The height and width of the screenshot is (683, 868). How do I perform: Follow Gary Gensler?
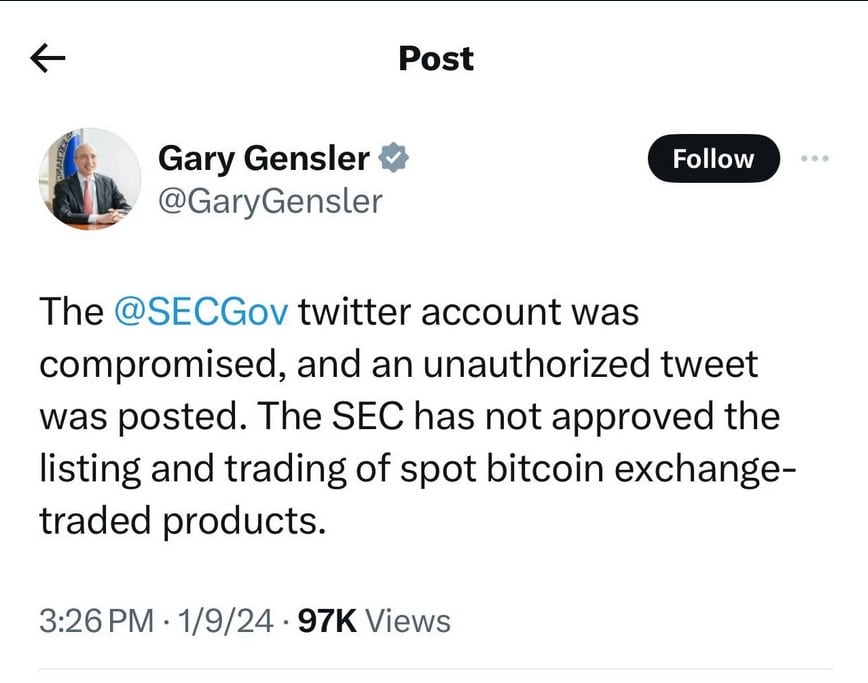712,158
